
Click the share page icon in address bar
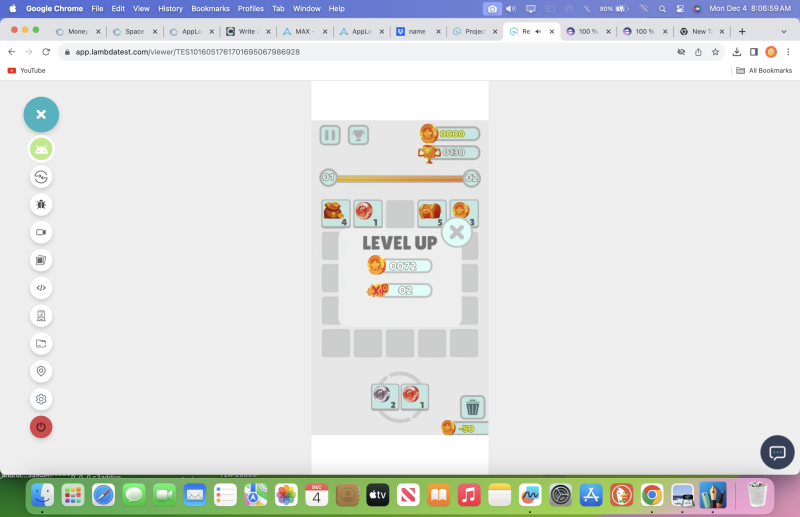[698, 52]
